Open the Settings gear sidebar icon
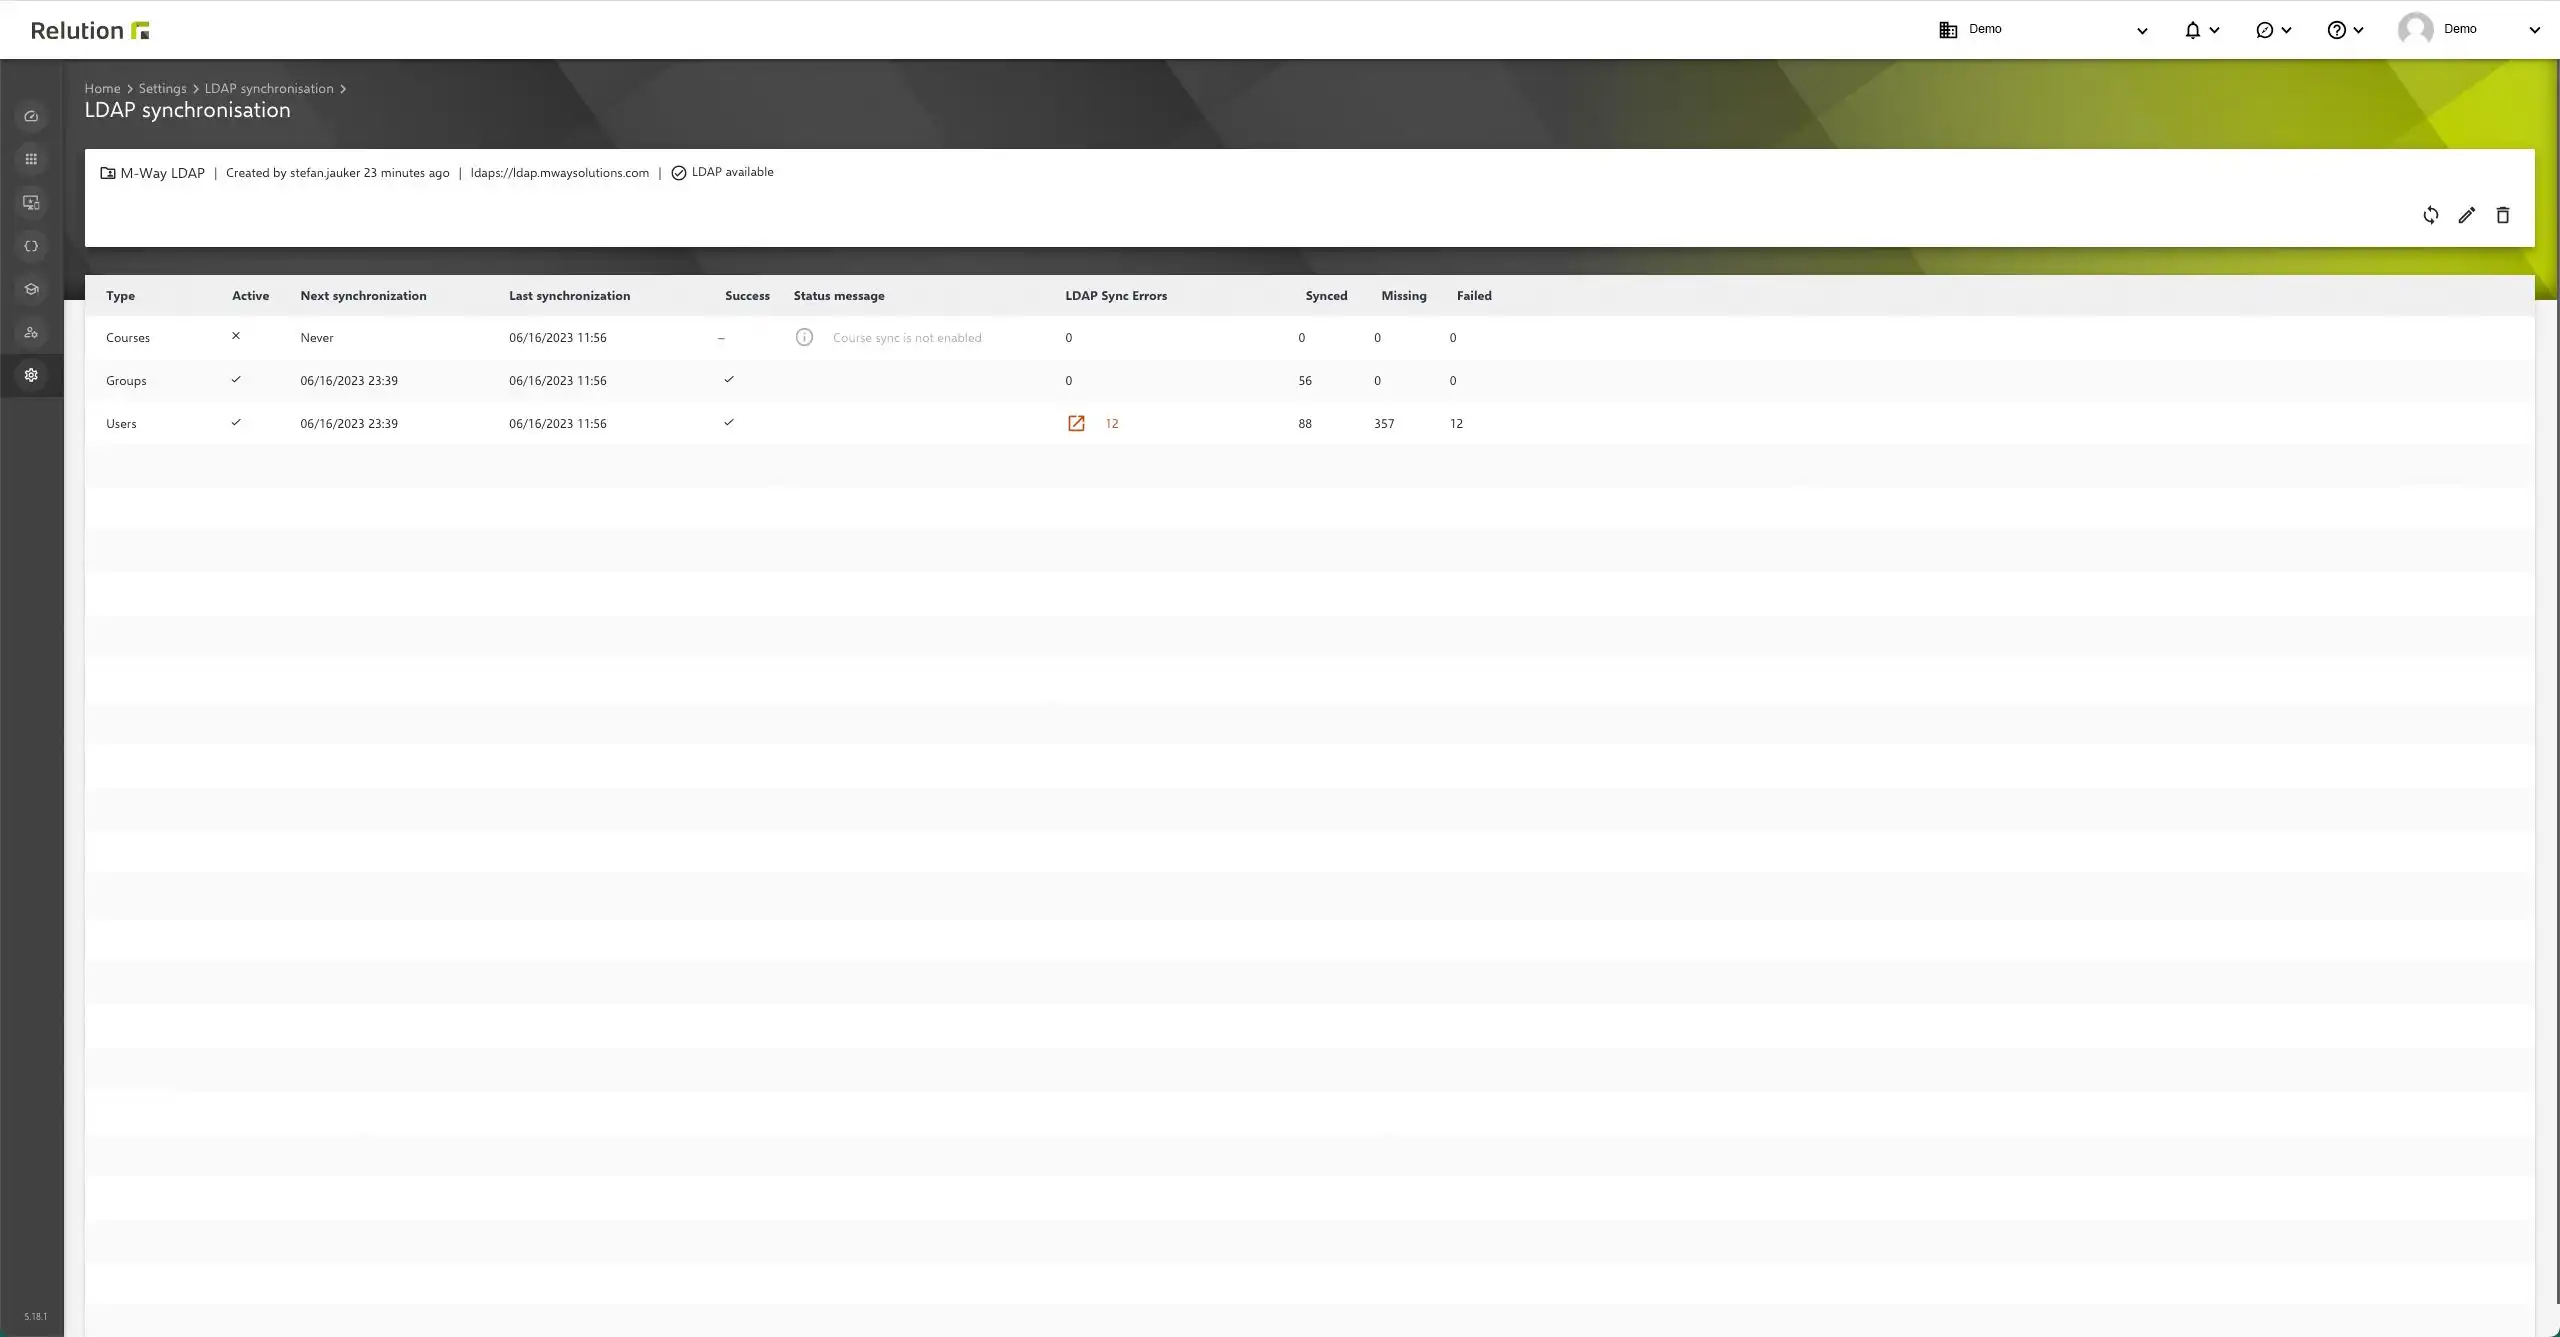 [x=31, y=375]
